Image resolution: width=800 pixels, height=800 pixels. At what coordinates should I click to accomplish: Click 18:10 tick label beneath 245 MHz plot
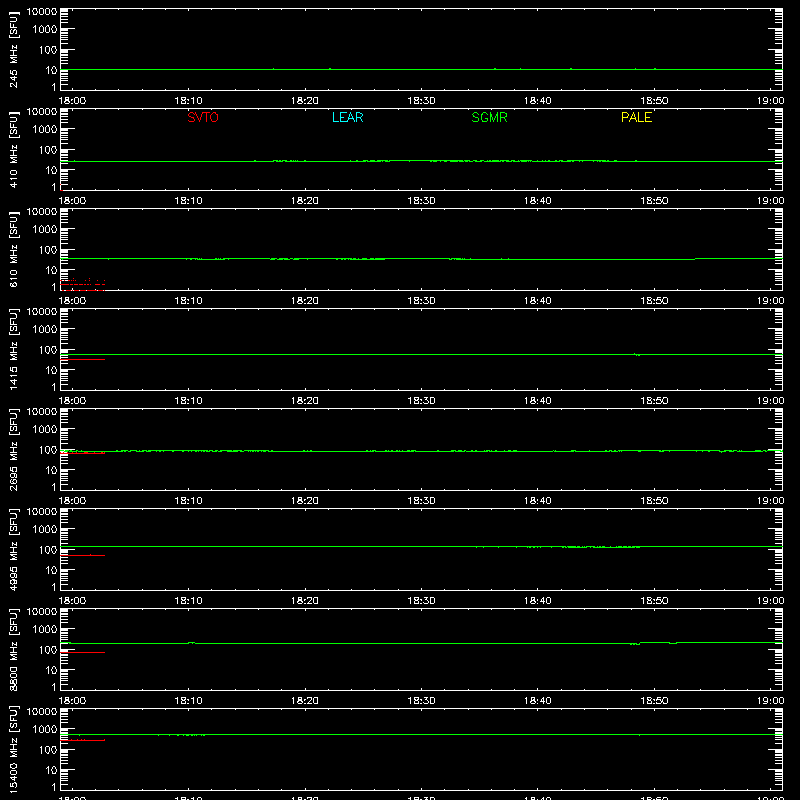tap(188, 101)
